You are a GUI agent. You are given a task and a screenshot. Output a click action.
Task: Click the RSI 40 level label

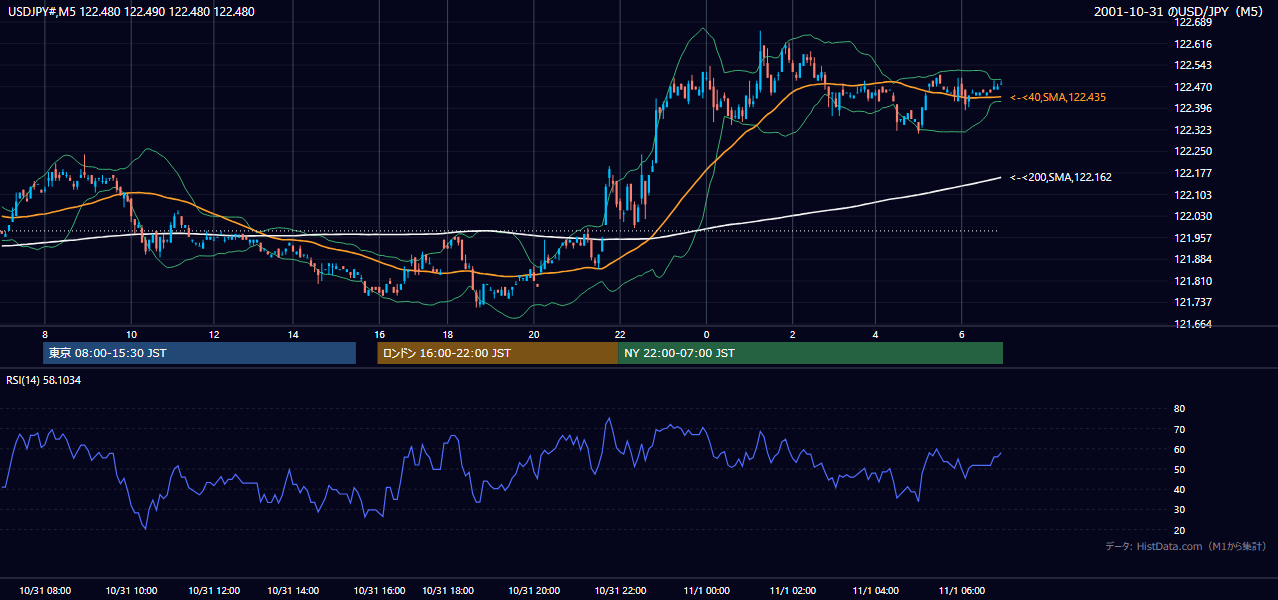pyautogui.click(x=1179, y=489)
